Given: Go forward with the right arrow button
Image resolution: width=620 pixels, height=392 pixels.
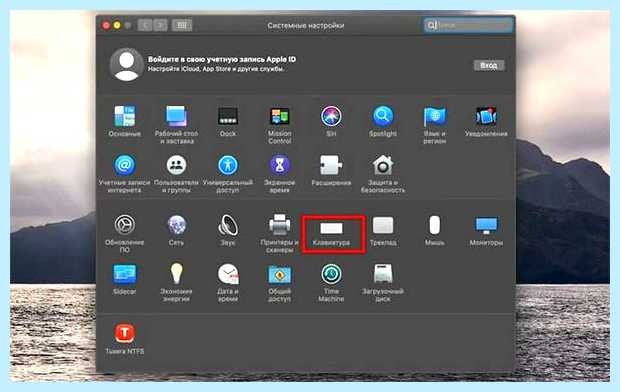Looking at the screenshot, I should (x=160, y=25).
